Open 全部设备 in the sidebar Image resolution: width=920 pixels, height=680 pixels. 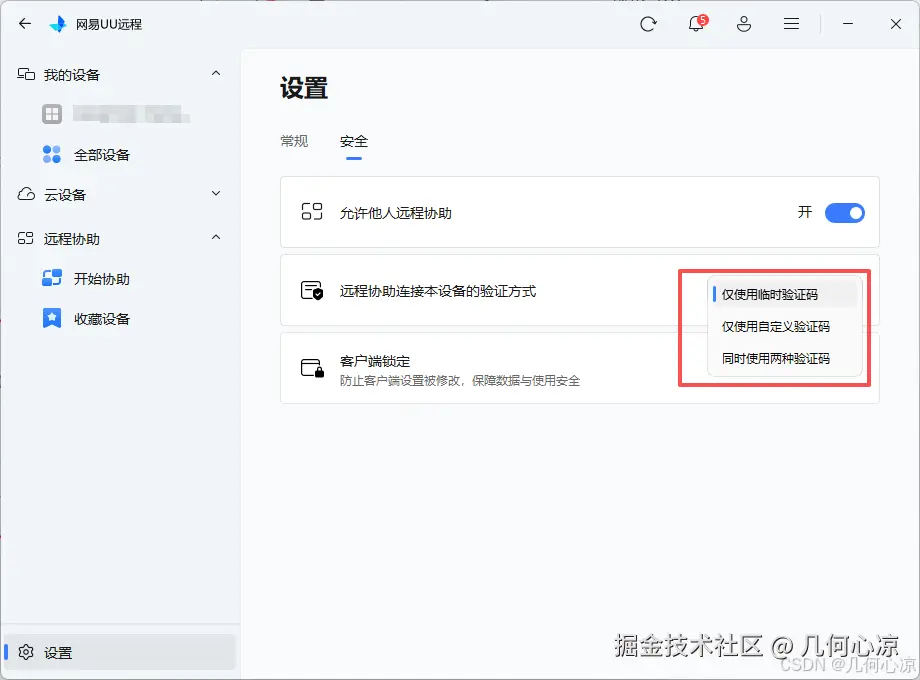[x=102, y=155]
